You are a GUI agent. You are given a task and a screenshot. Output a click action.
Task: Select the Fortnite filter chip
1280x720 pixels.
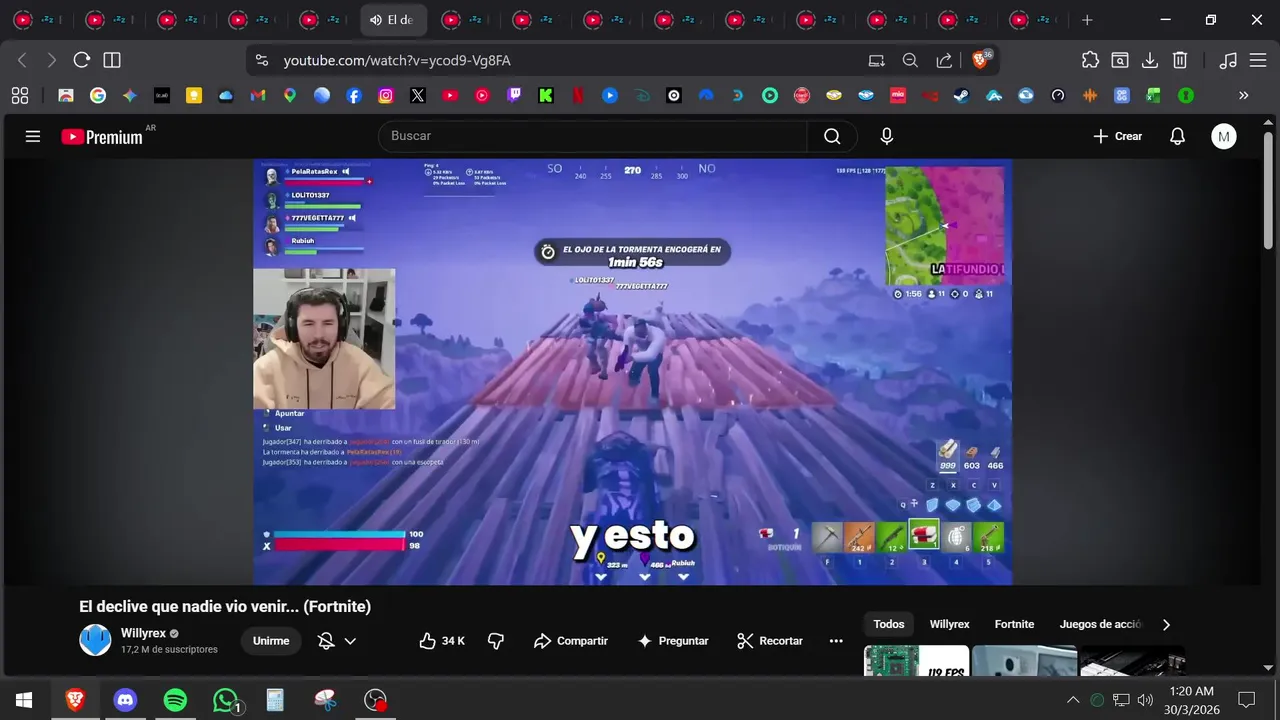click(x=1014, y=624)
